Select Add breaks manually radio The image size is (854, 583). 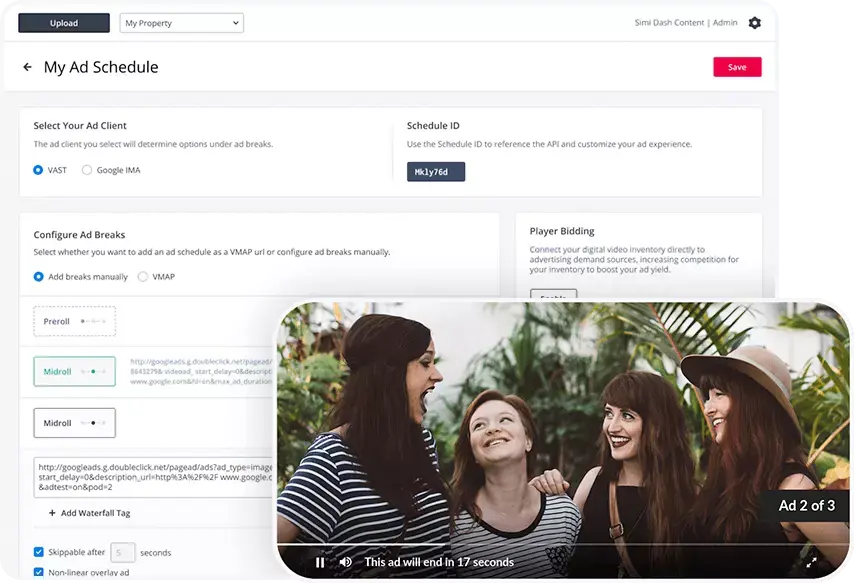[39, 277]
